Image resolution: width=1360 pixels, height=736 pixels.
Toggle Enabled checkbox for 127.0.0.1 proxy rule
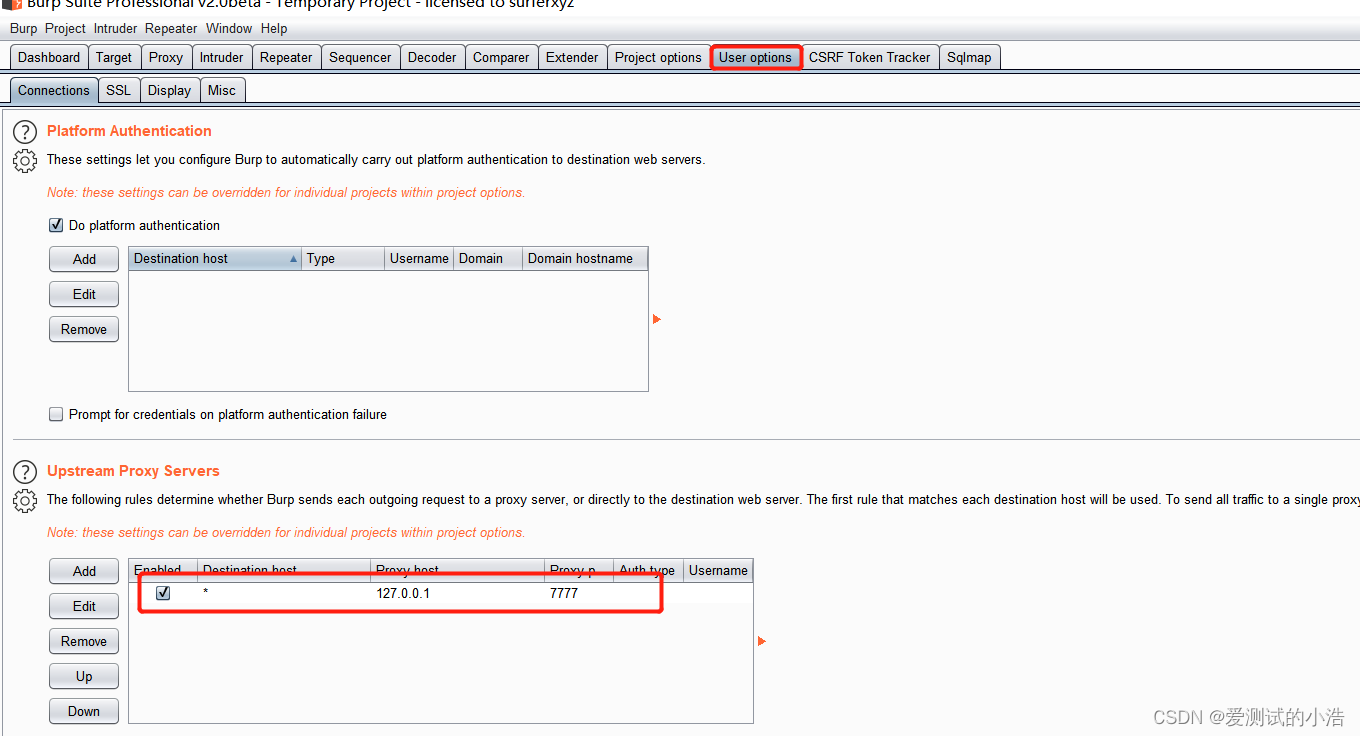[x=163, y=593]
